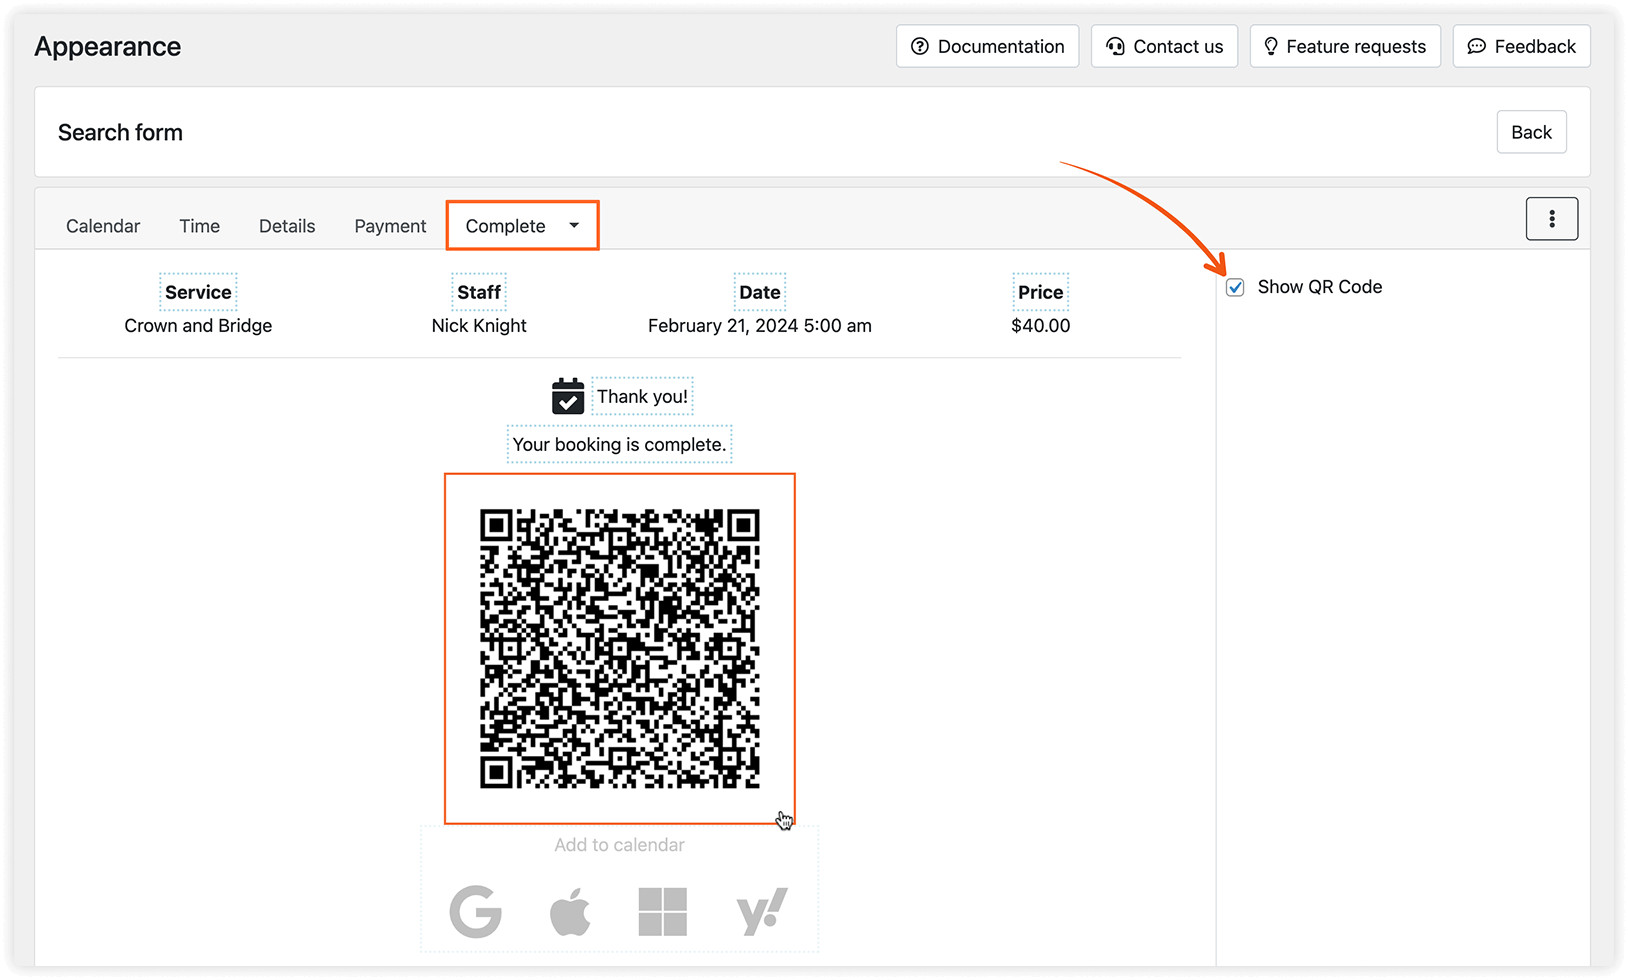Click the Appearance page title
This screenshot has height=980, width=1628.
coord(108,46)
